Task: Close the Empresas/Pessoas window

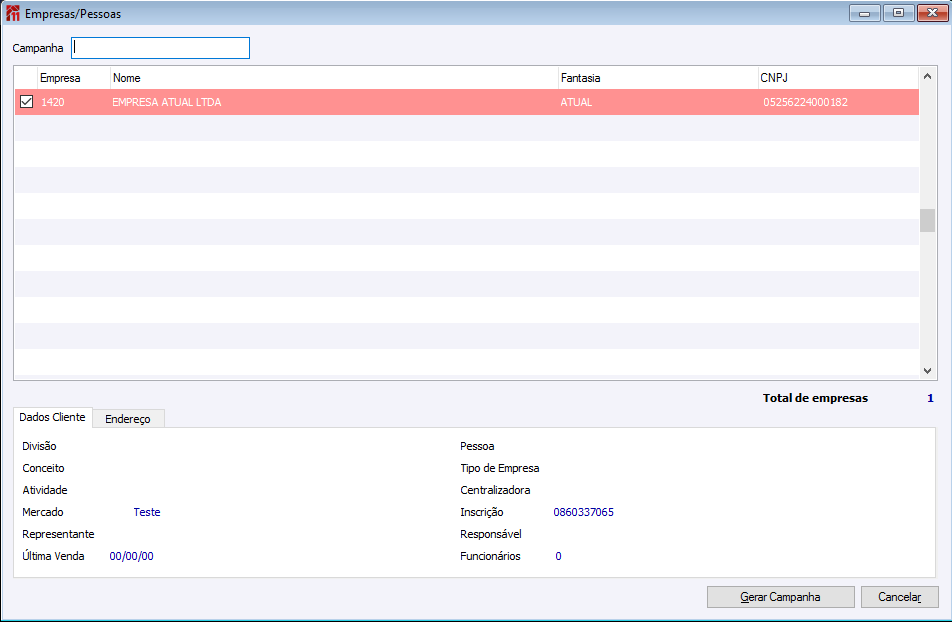Action: tap(933, 13)
